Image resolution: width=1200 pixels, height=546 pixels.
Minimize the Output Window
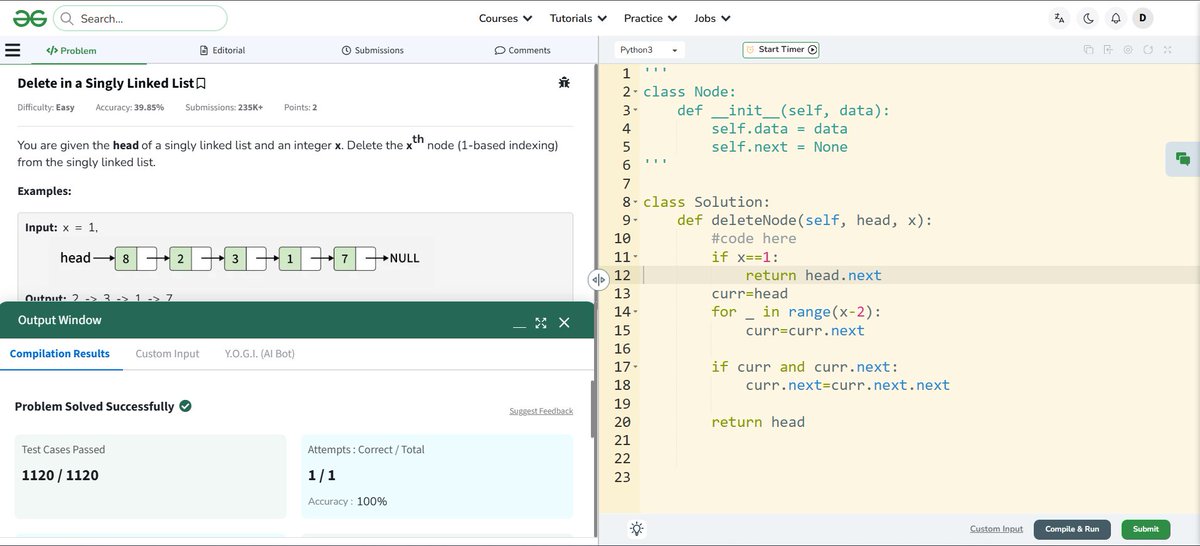click(519, 325)
